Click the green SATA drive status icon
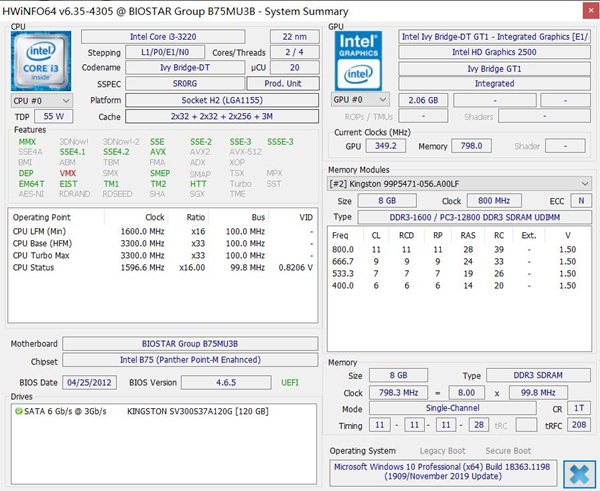600x491 pixels. coord(16,411)
